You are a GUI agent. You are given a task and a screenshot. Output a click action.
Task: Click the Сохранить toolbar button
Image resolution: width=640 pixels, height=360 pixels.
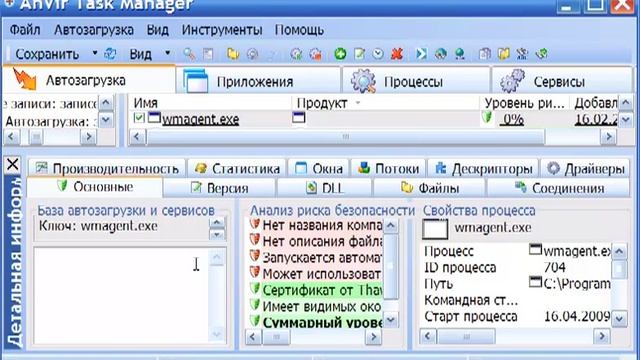point(47,54)
